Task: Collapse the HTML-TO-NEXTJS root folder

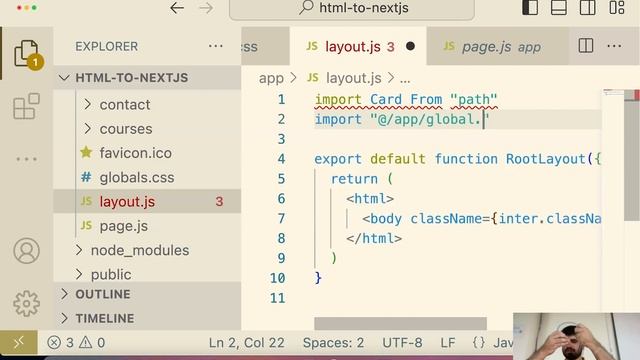Action: pos(147,78)
